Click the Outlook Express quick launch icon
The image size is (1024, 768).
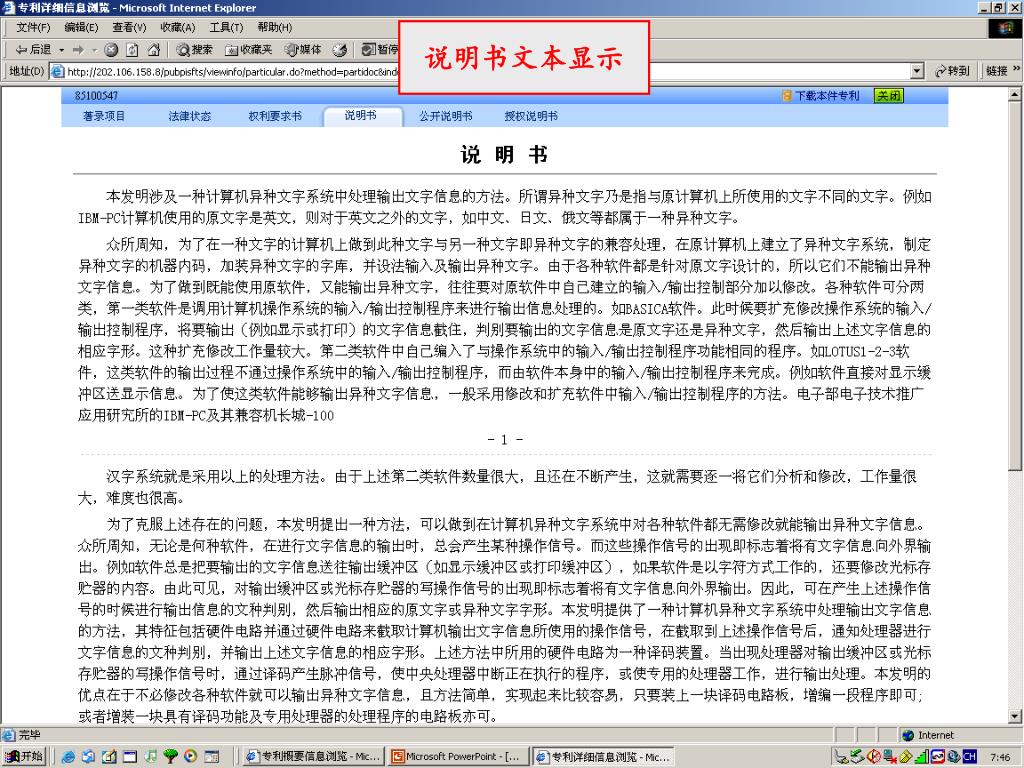click(x=88, y=756)
